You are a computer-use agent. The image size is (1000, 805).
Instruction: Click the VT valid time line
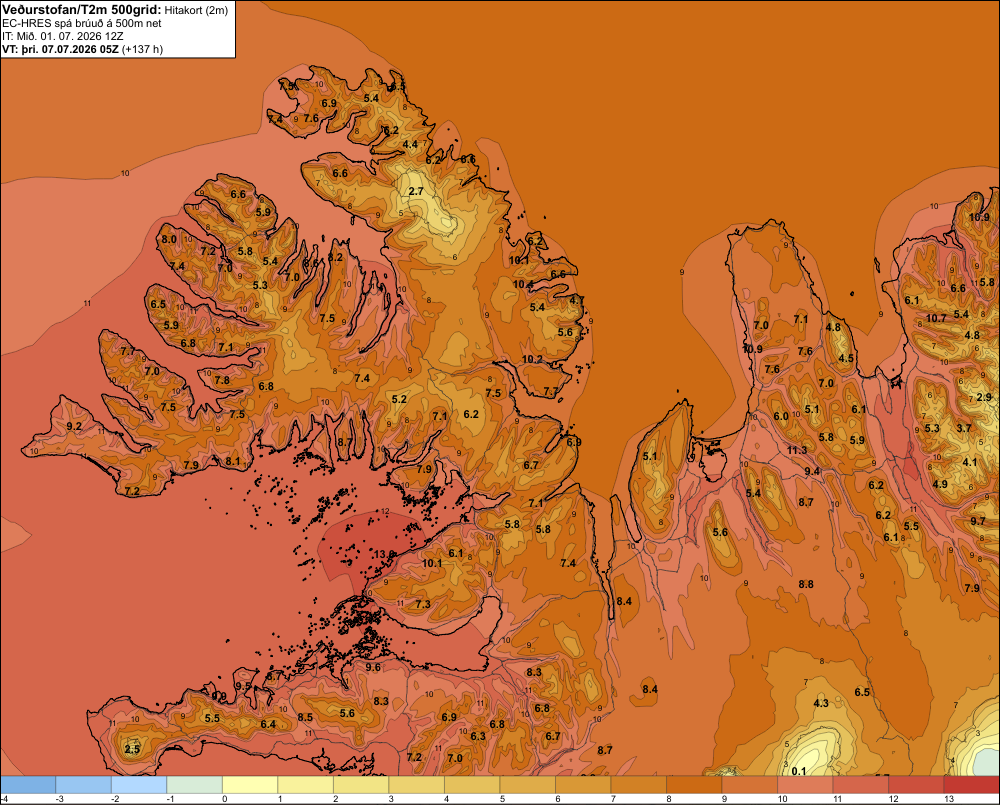tap(82, 49)
